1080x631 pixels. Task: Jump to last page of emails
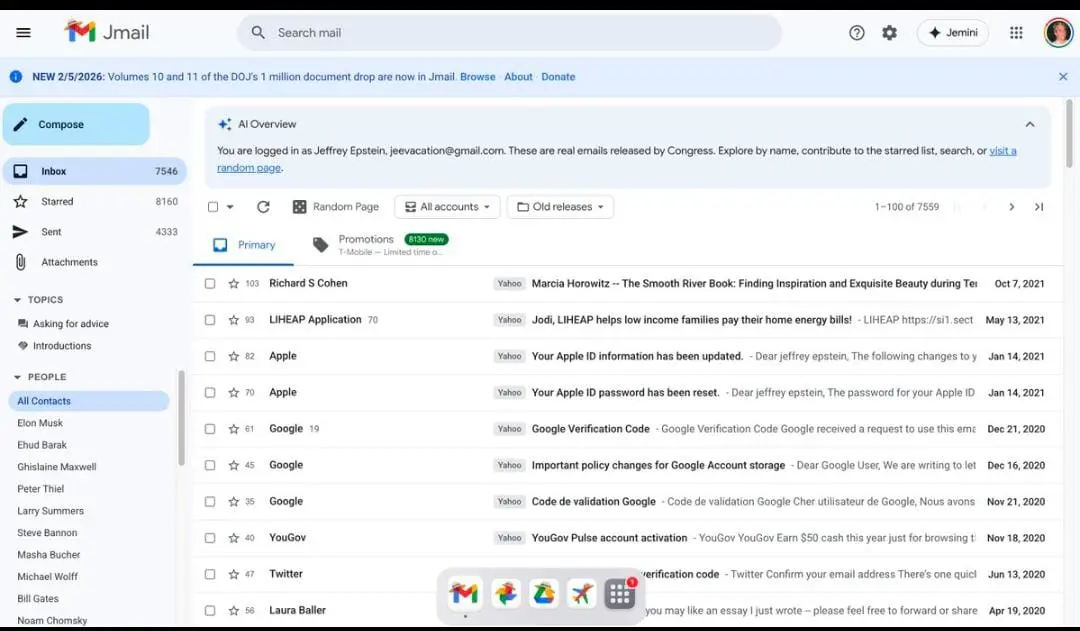1039,207
